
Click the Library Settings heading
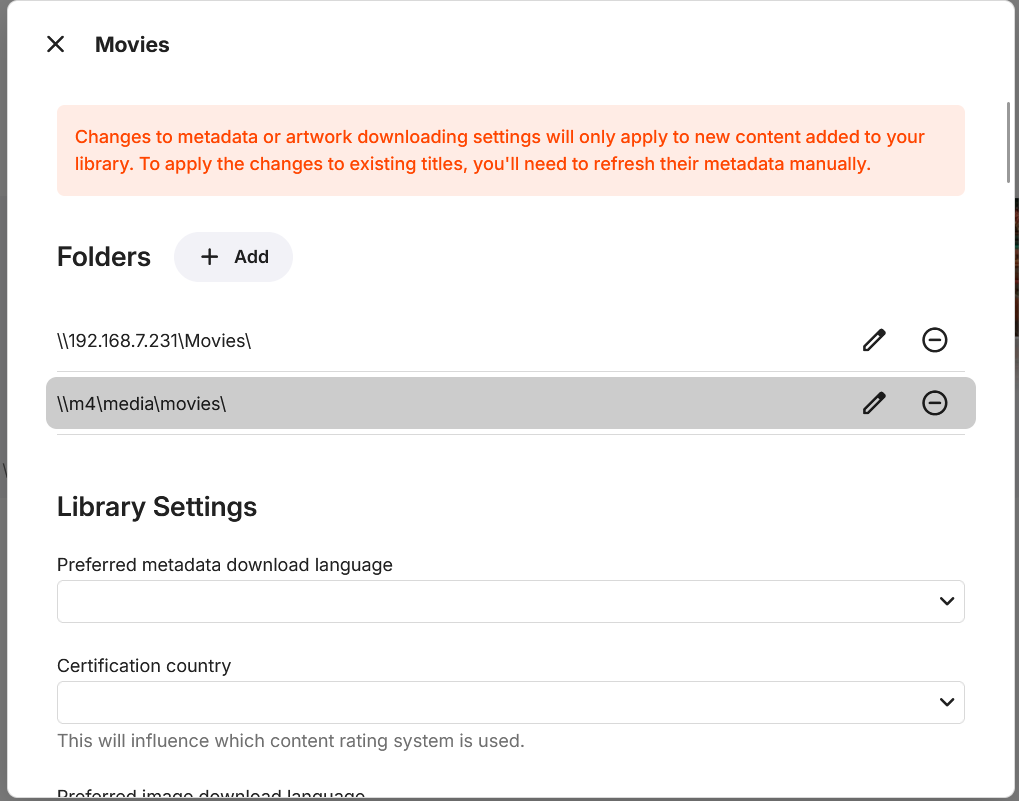pyautogui.click(x=157, y=507)
